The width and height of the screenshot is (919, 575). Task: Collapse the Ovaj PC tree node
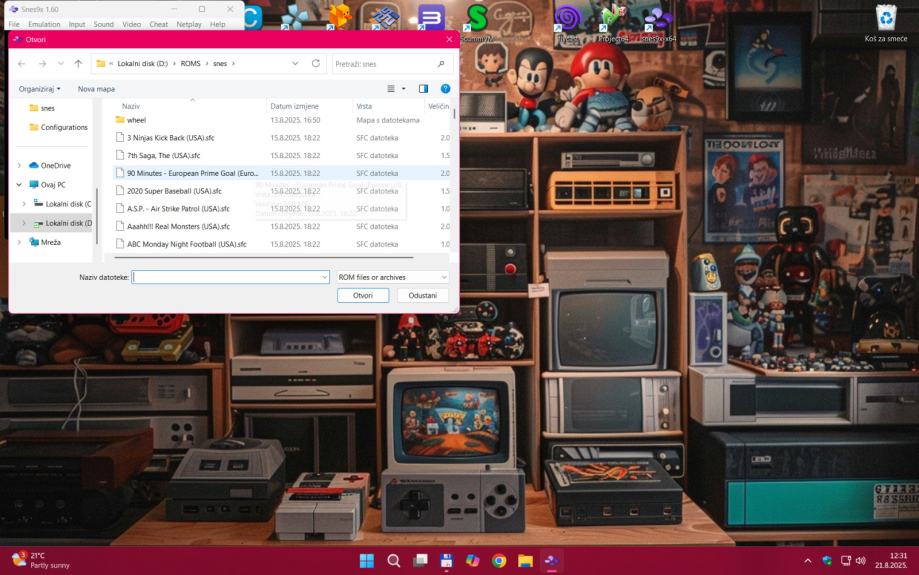coord(20,185)
